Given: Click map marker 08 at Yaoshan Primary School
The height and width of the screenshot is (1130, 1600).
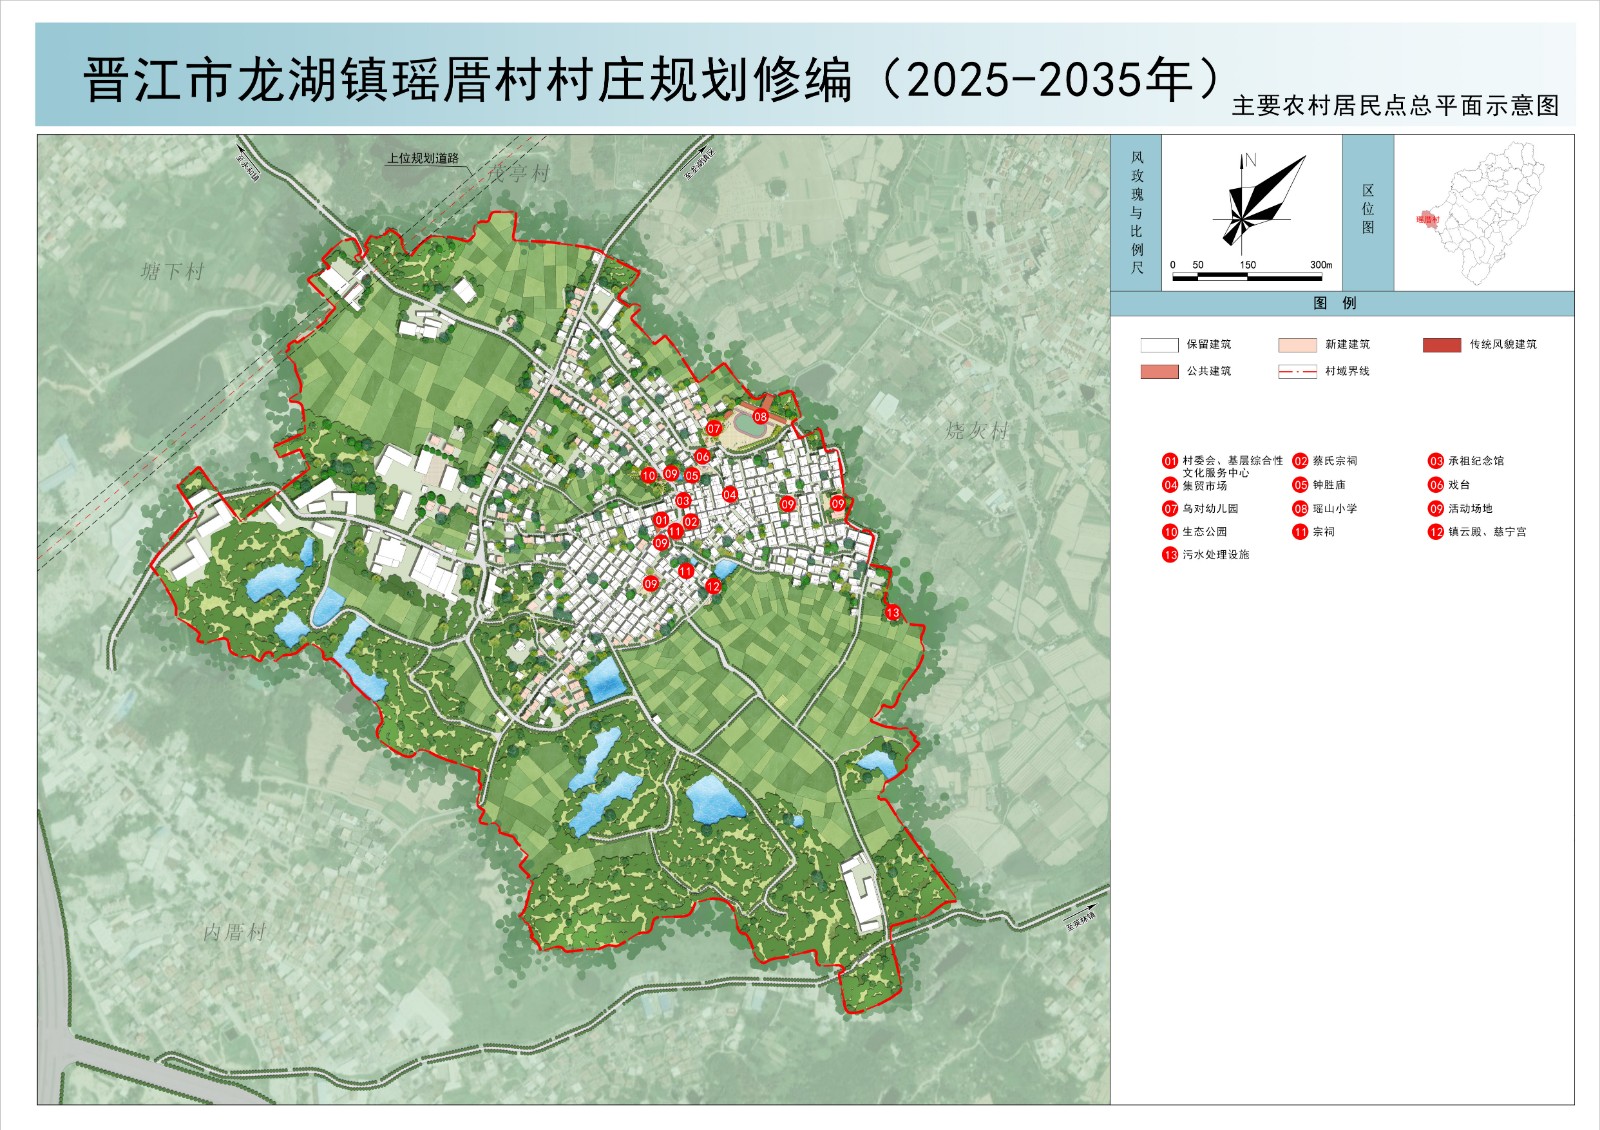Looking at the screenshot, I should 760,417.
